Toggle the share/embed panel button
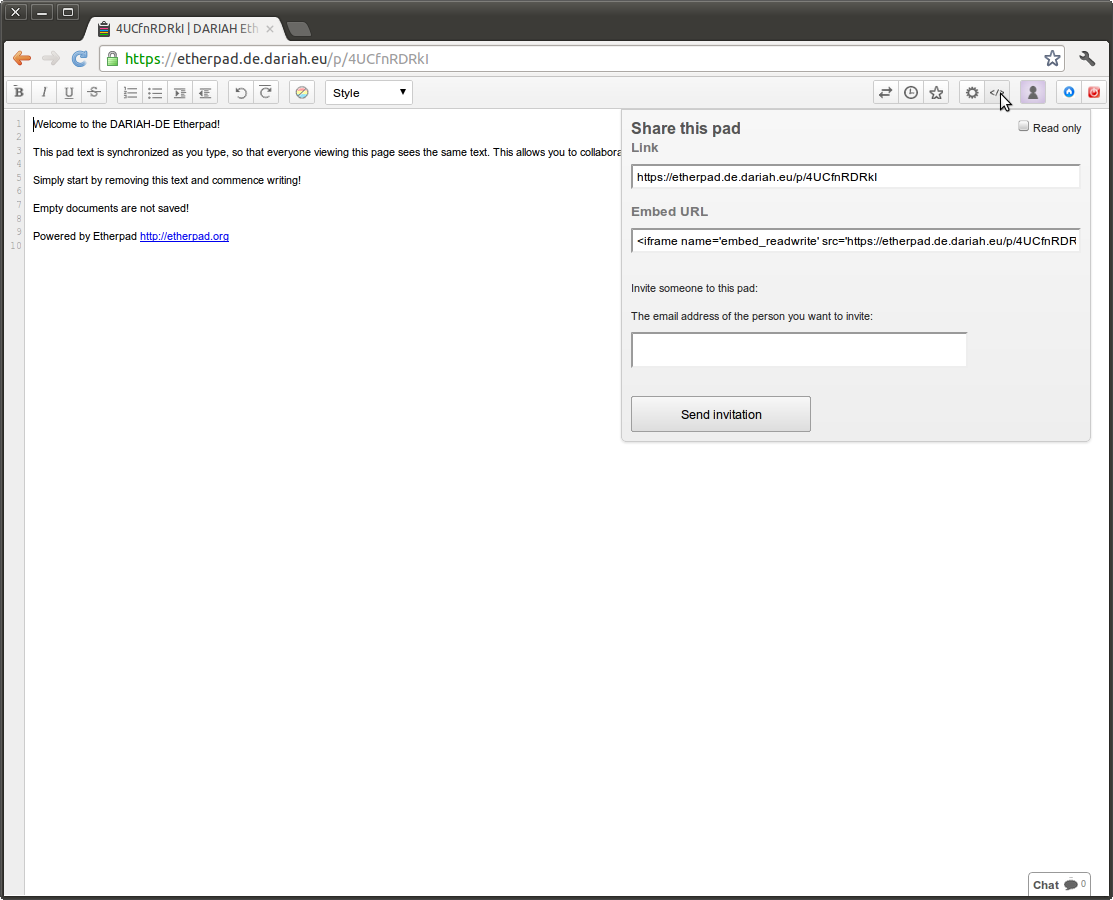The height and width of the screenshot is (900, 1113). pyautogui.click(x=997, y=93)
